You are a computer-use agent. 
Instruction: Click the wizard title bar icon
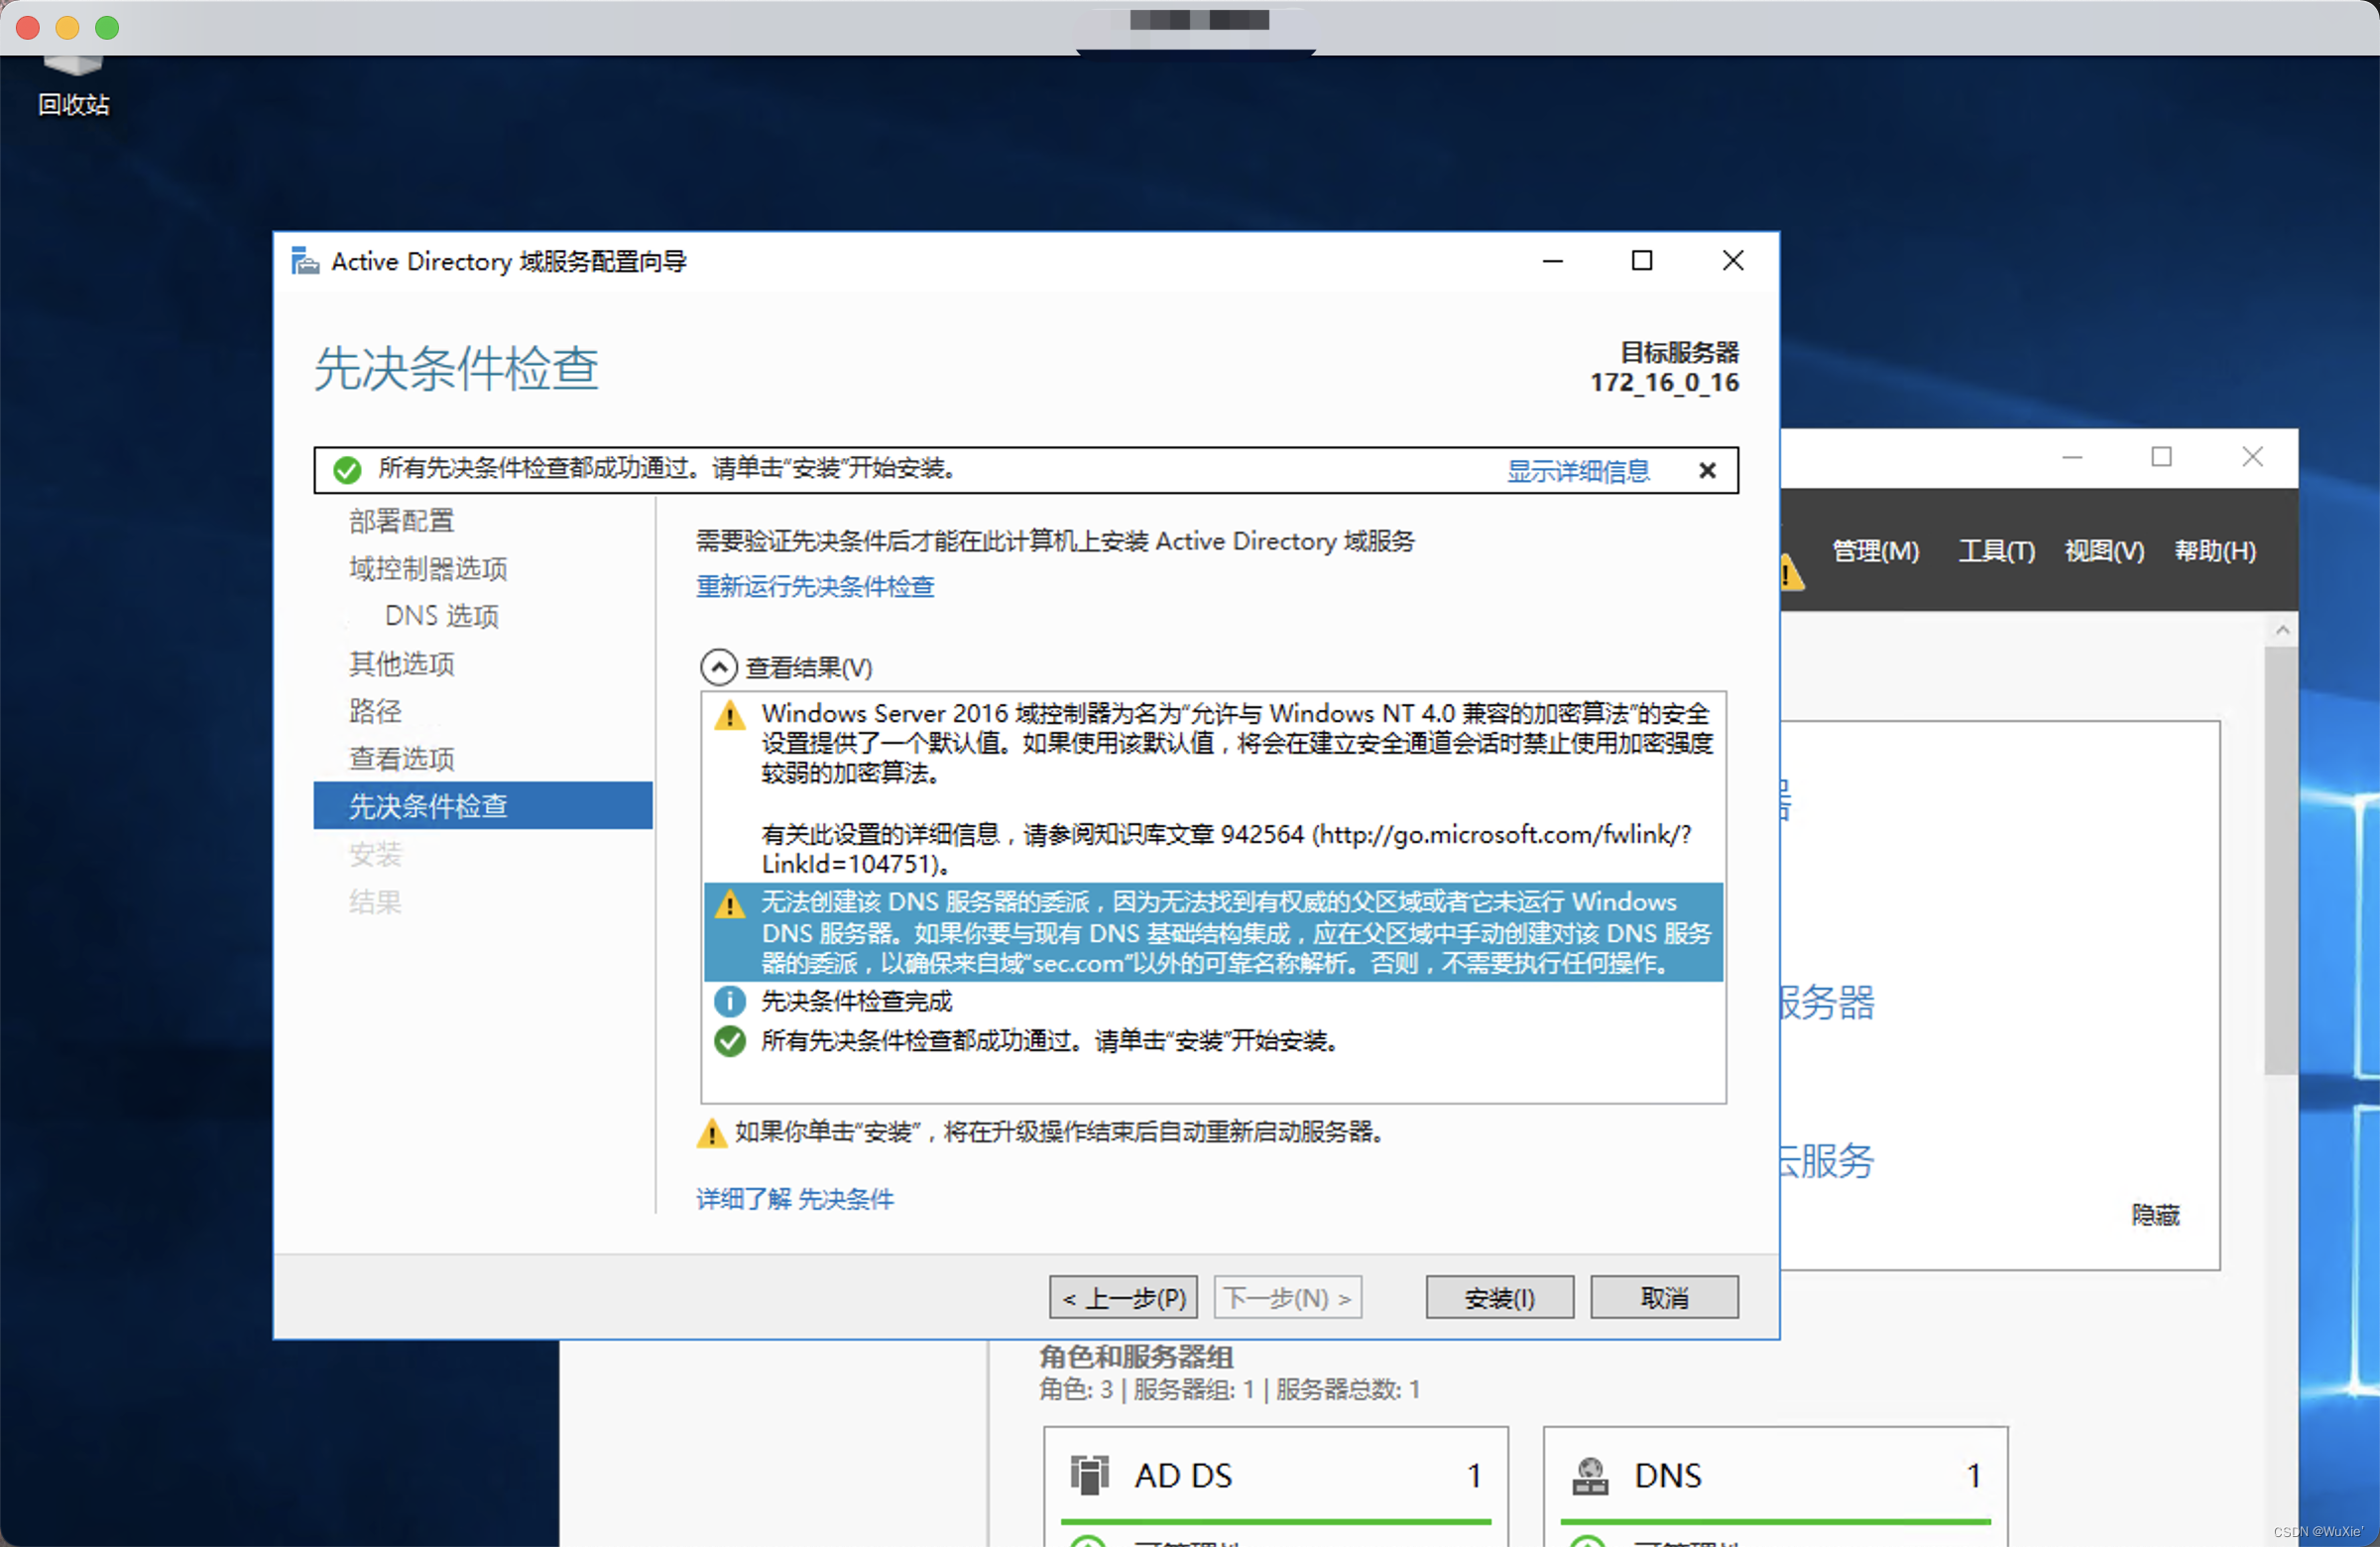click(305, 261)
